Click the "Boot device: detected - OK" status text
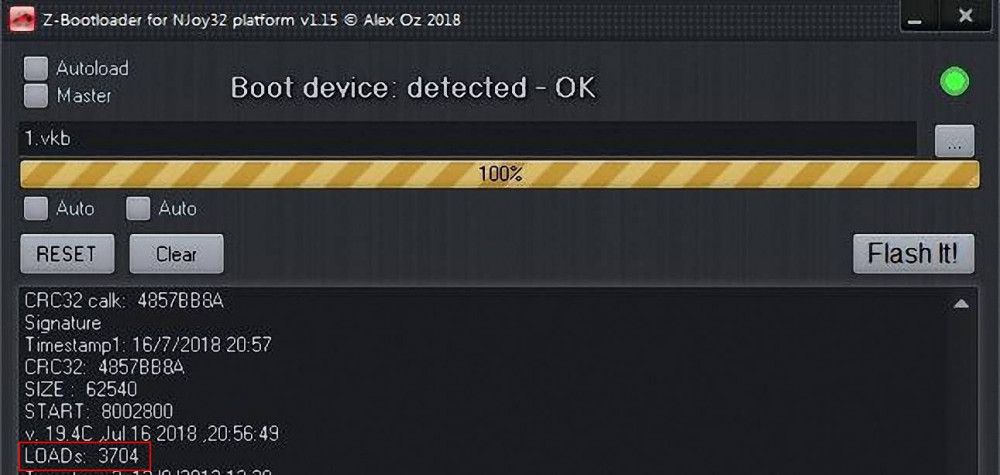The height and width of the screenshot is (475, 1000). click(413, 88)
